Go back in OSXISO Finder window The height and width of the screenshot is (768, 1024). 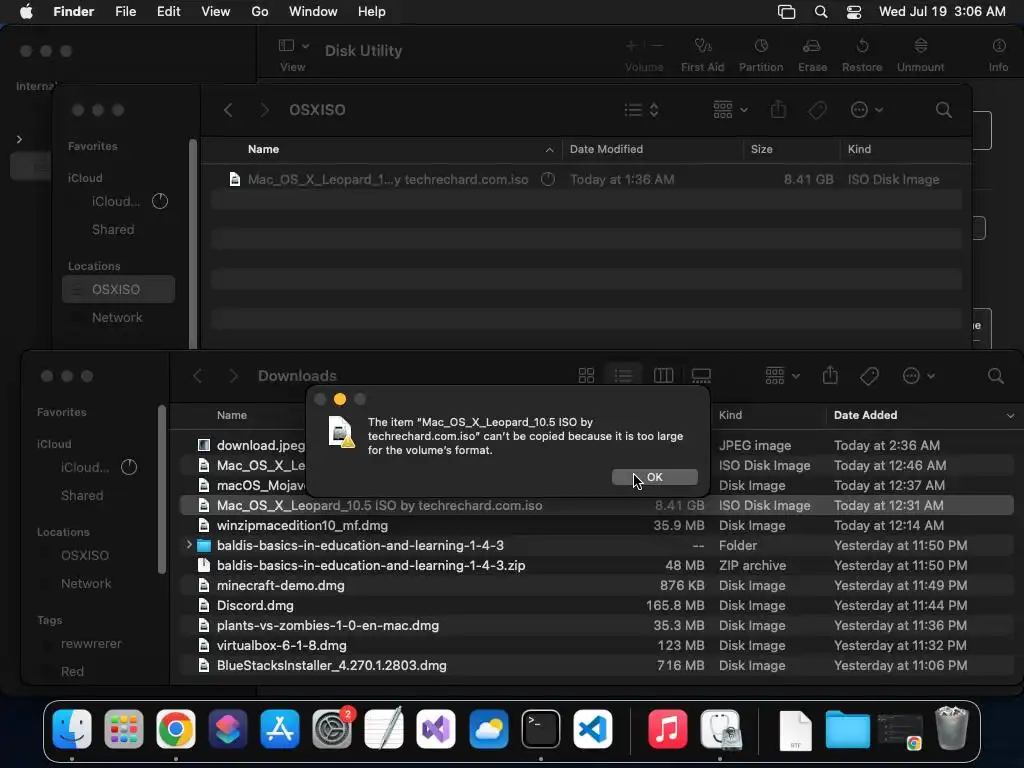pyautogui.click(x=228, y=110)
